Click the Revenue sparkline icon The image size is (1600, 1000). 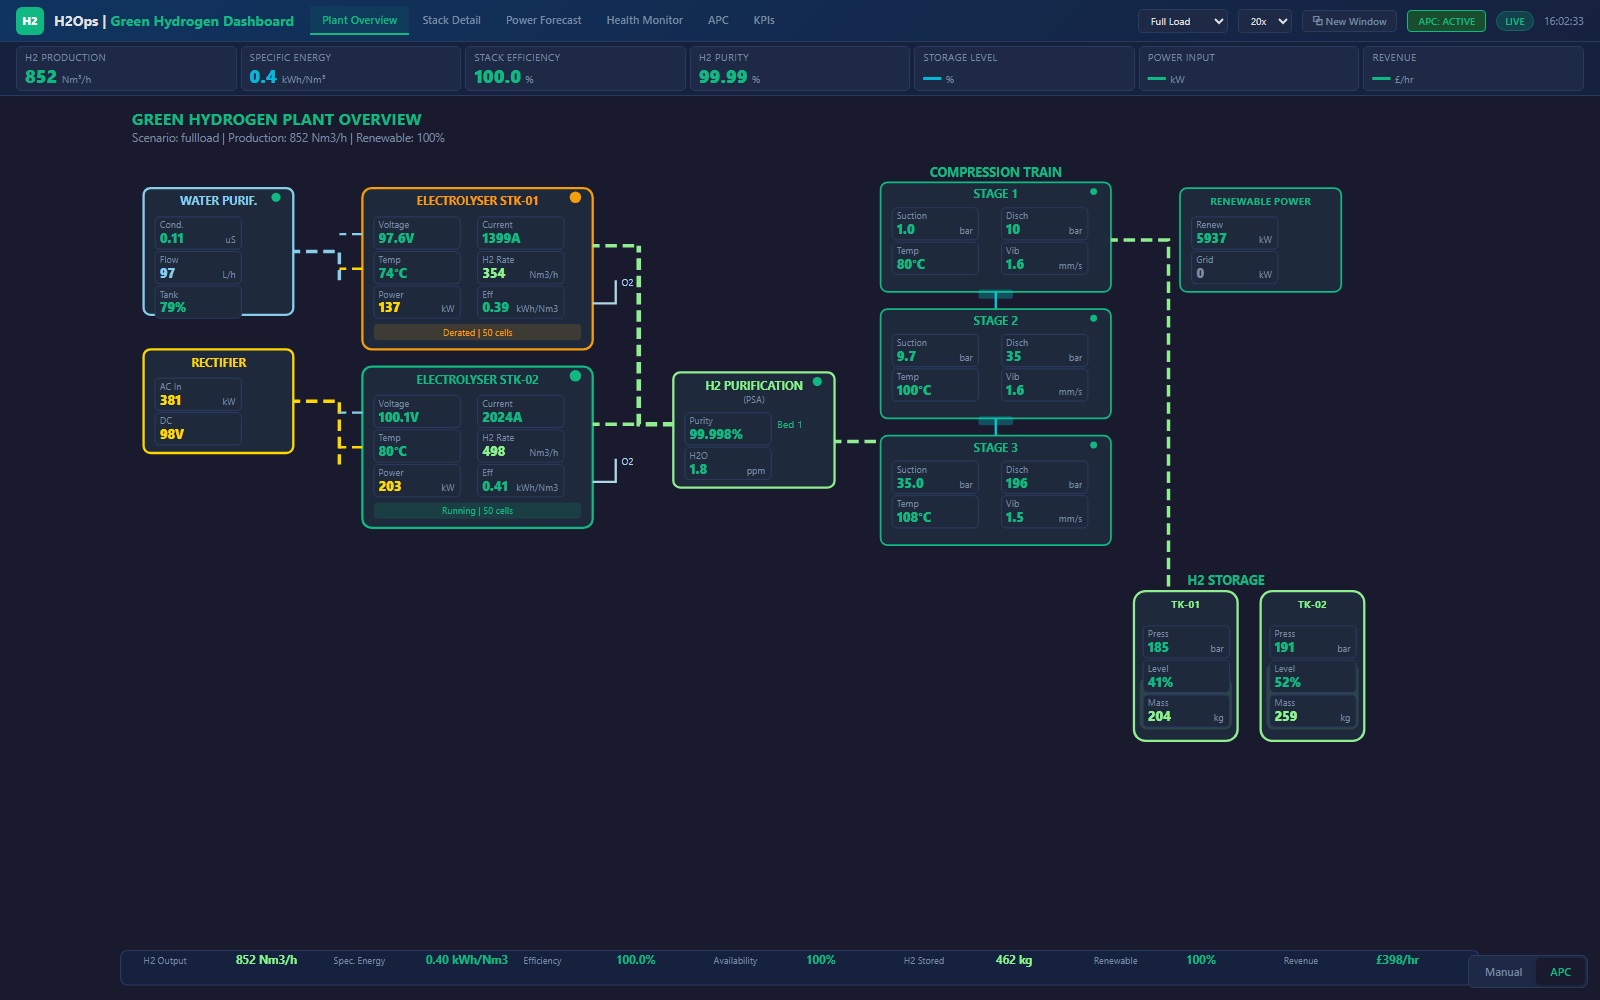[x=1386, y=79]
